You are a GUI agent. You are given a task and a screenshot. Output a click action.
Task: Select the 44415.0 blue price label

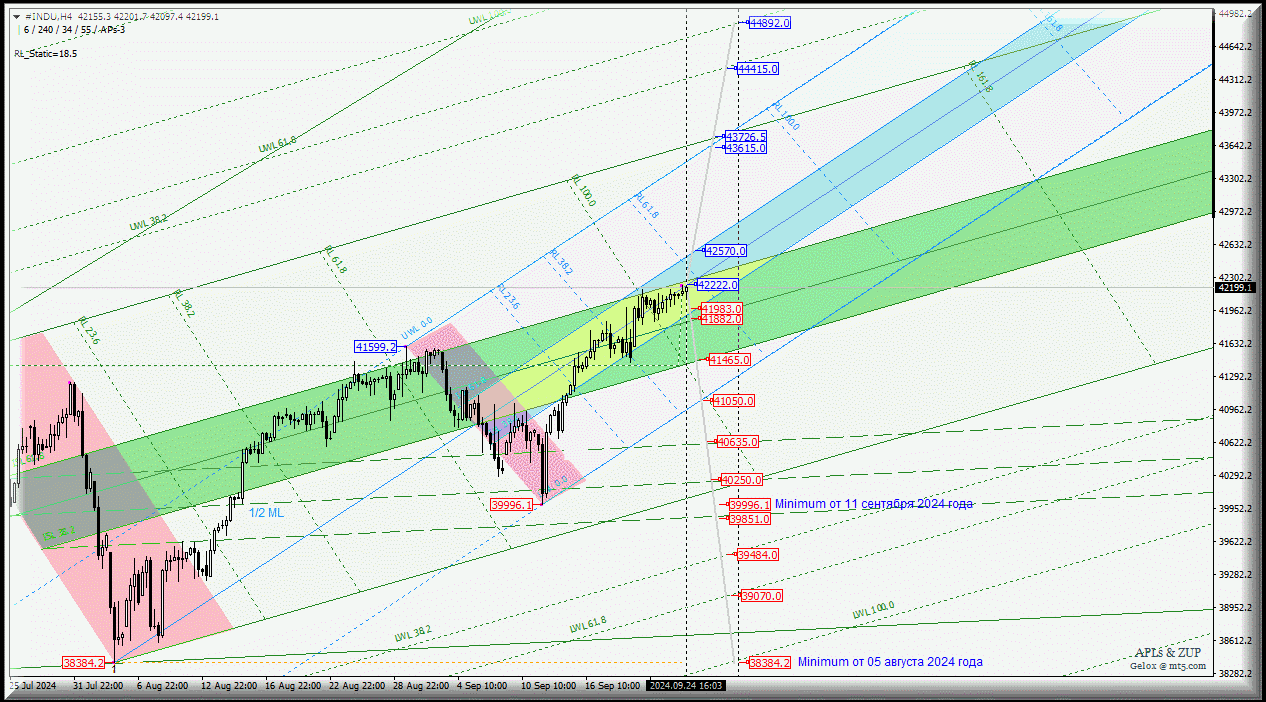coord(757,69)
